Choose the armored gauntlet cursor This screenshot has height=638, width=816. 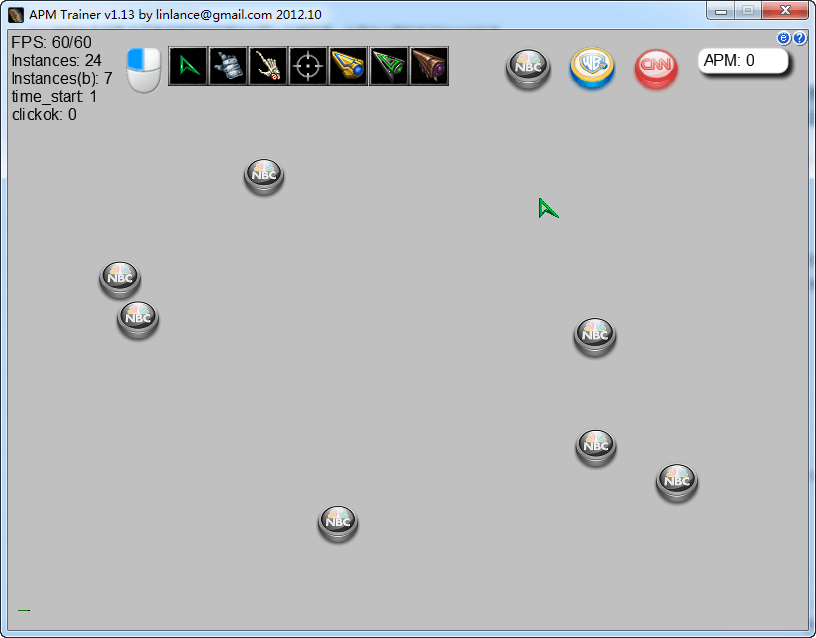tap(228, 66)
